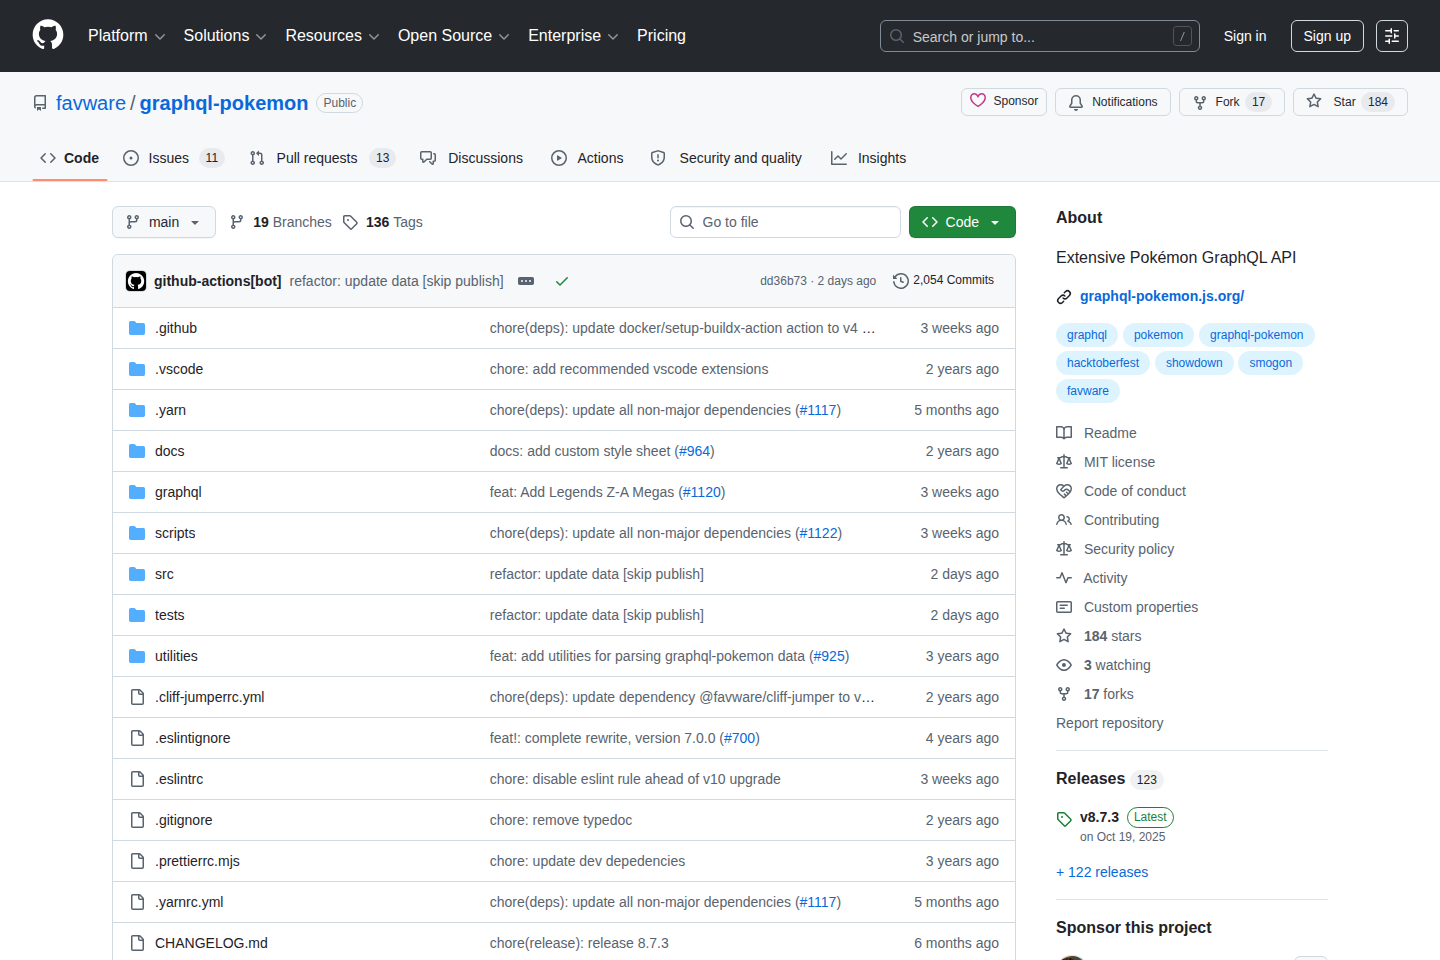The image size is (1440, 960).
Task: Open the Readme via the book icon
Action: click(1064, 432)
